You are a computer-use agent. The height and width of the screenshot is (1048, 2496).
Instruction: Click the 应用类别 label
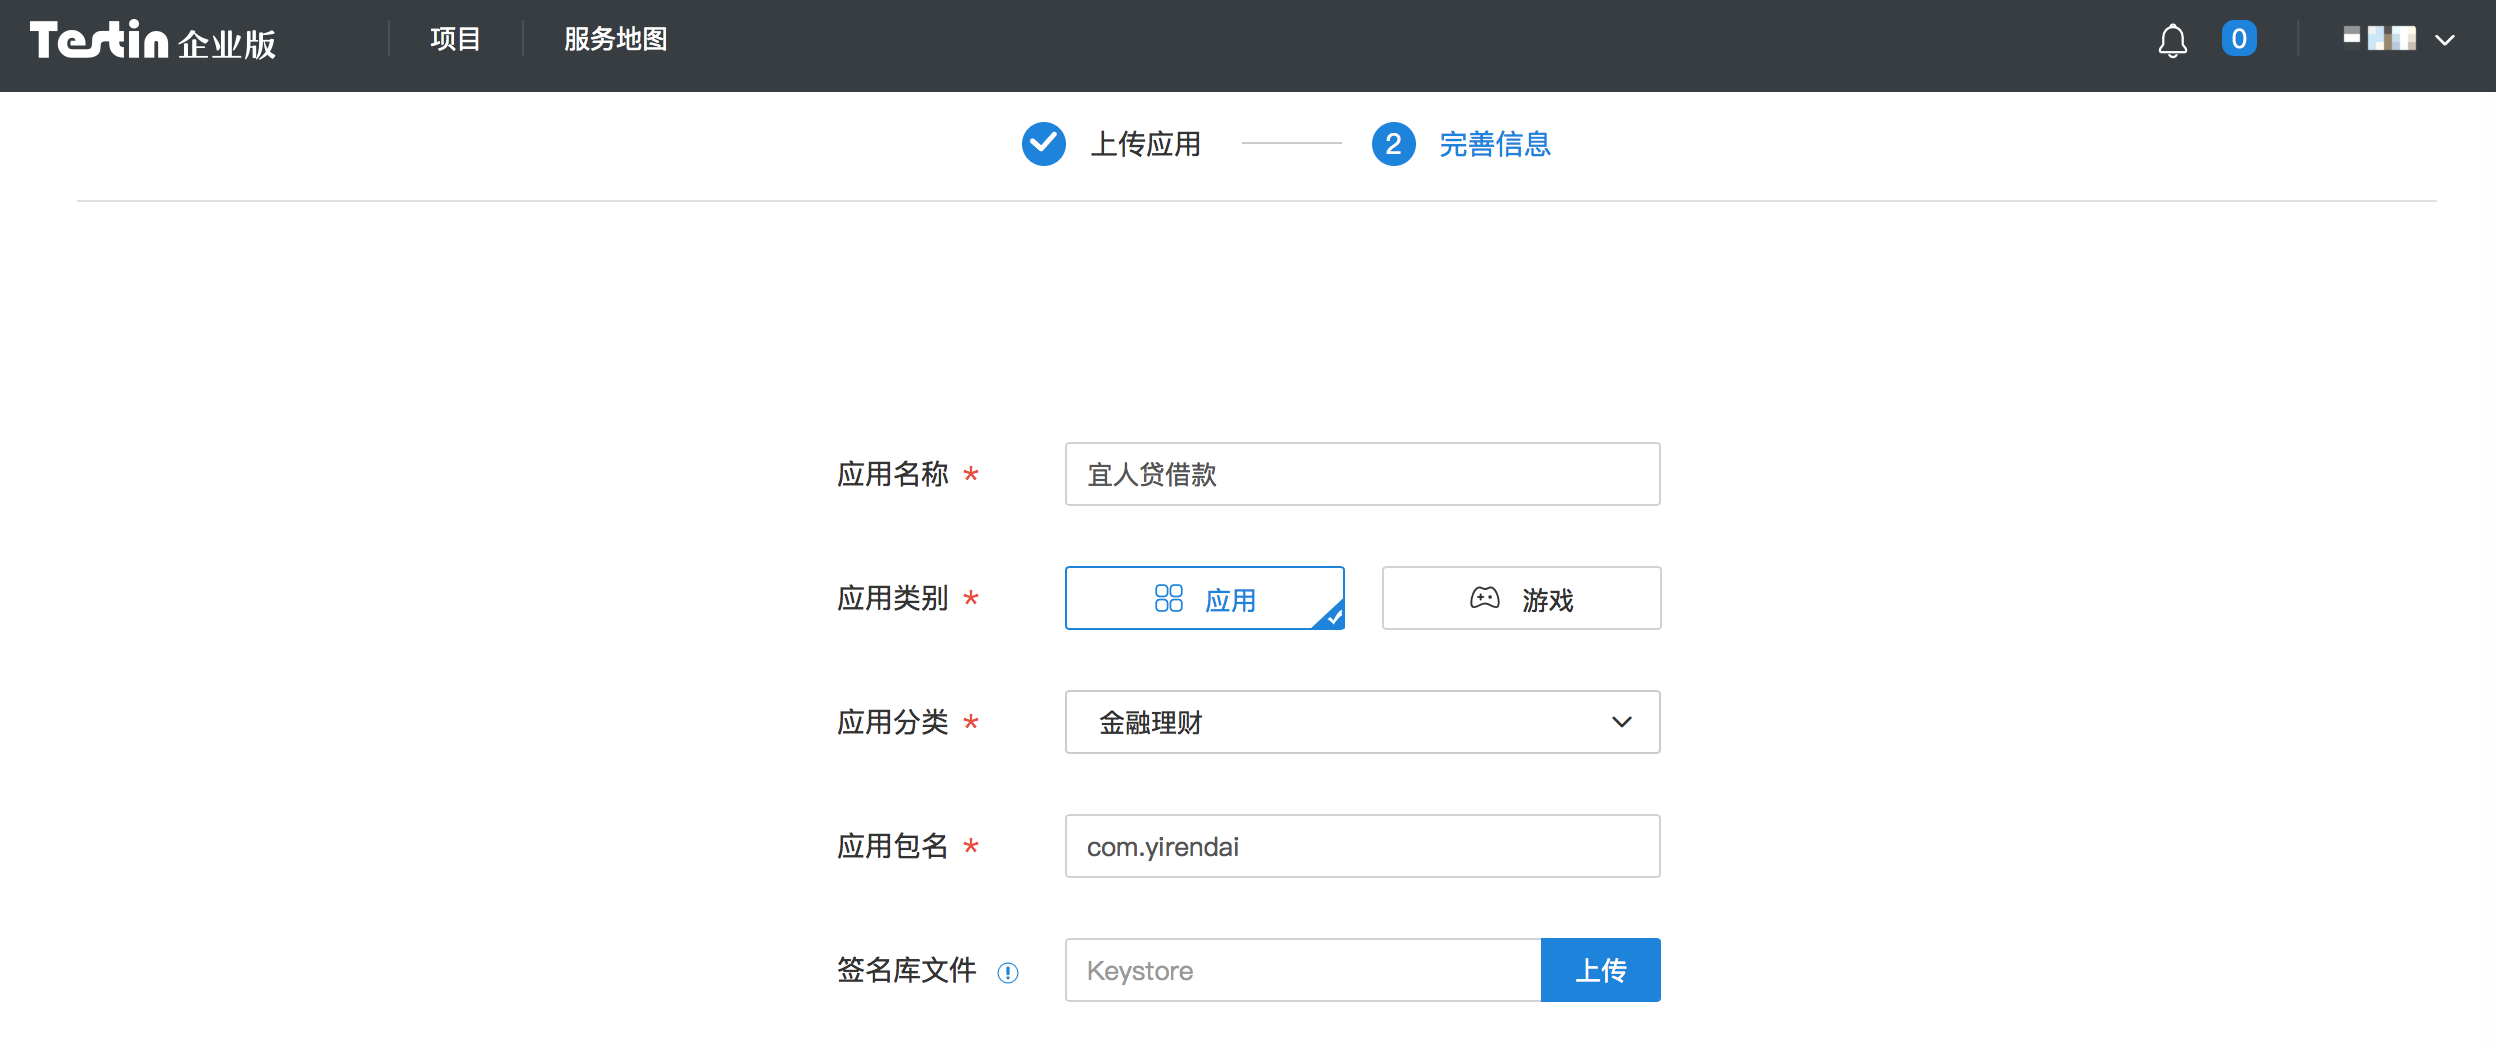(x=893, y=598)
